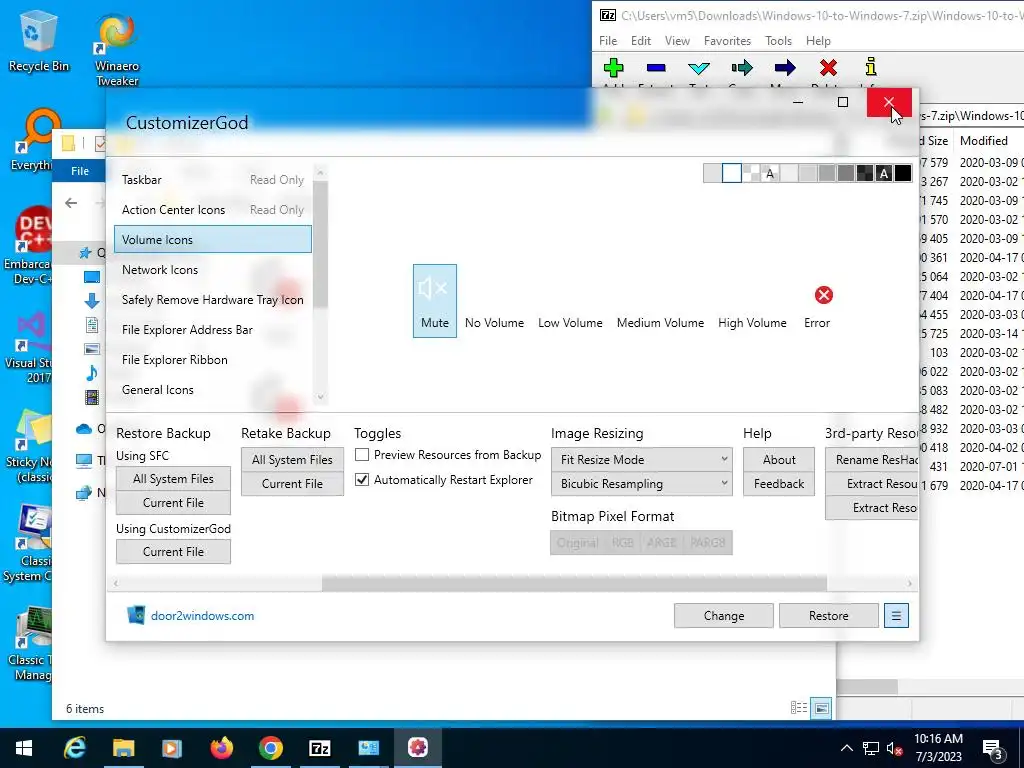The width and height of the screenshot is (1024, 768).
Task: Click the Change button
Action: 724,615
